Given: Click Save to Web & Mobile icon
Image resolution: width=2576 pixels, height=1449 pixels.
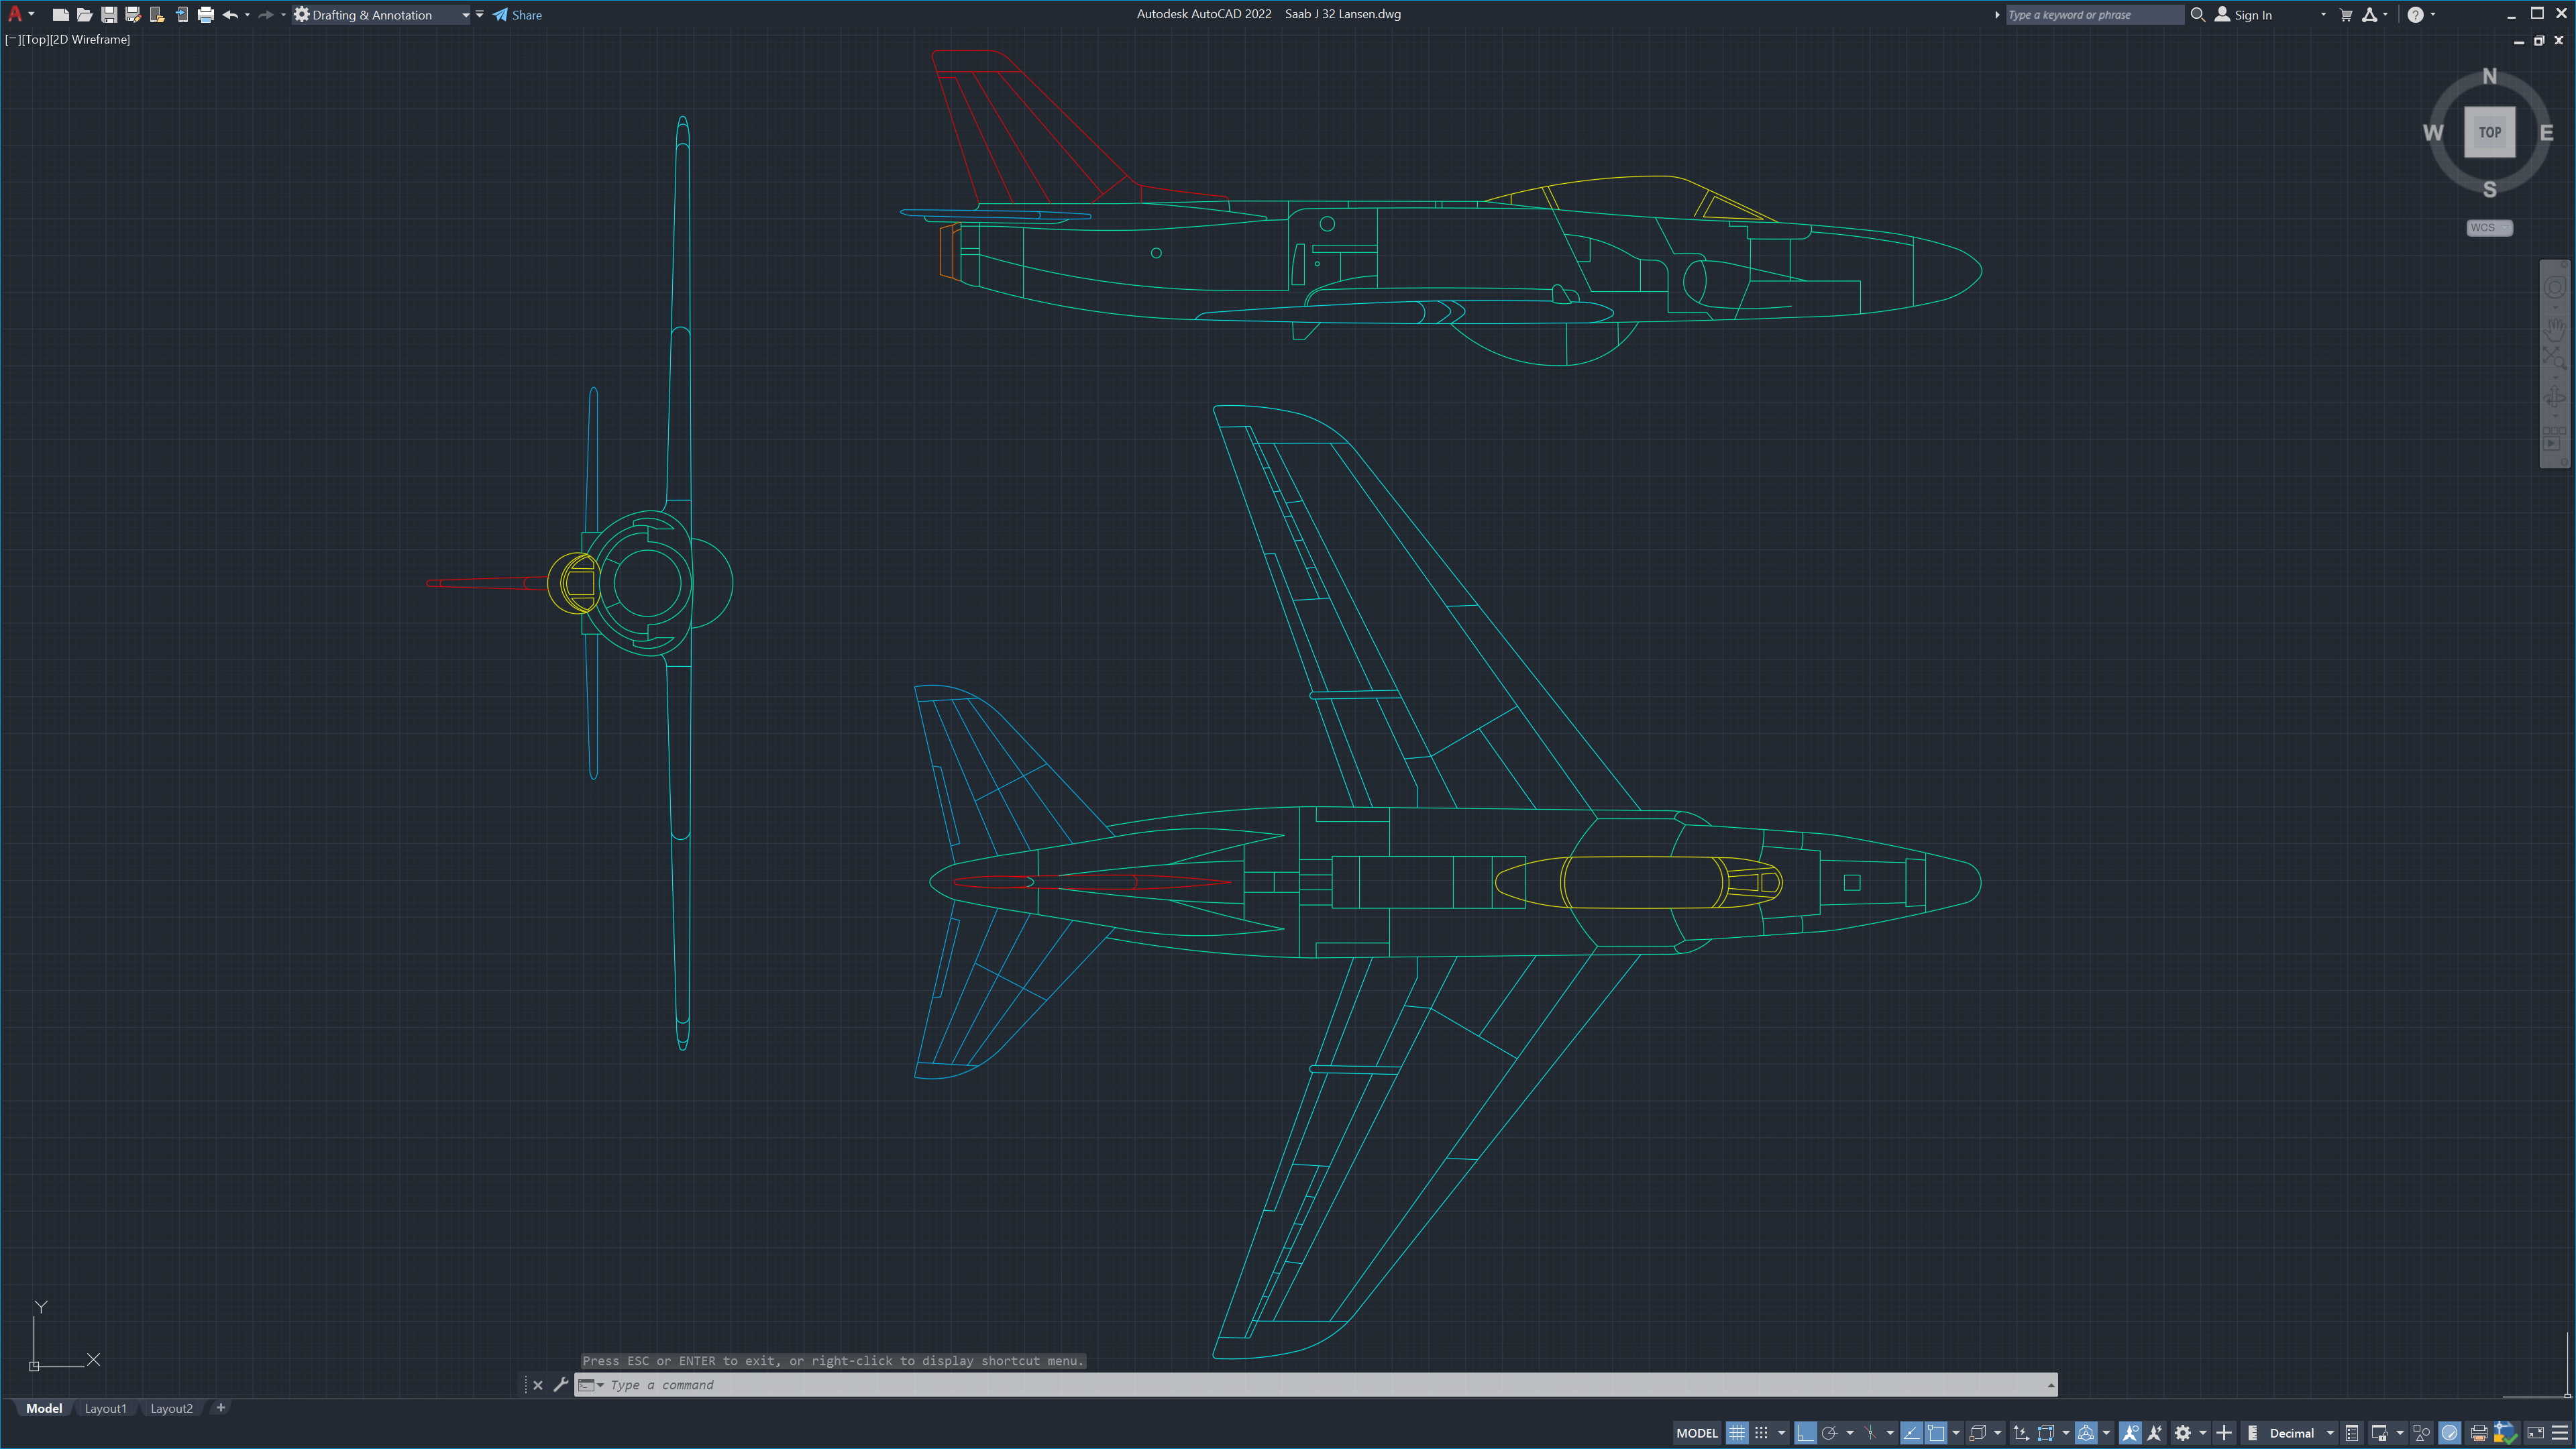Looking at the screenshot, I should coord(182,15).
